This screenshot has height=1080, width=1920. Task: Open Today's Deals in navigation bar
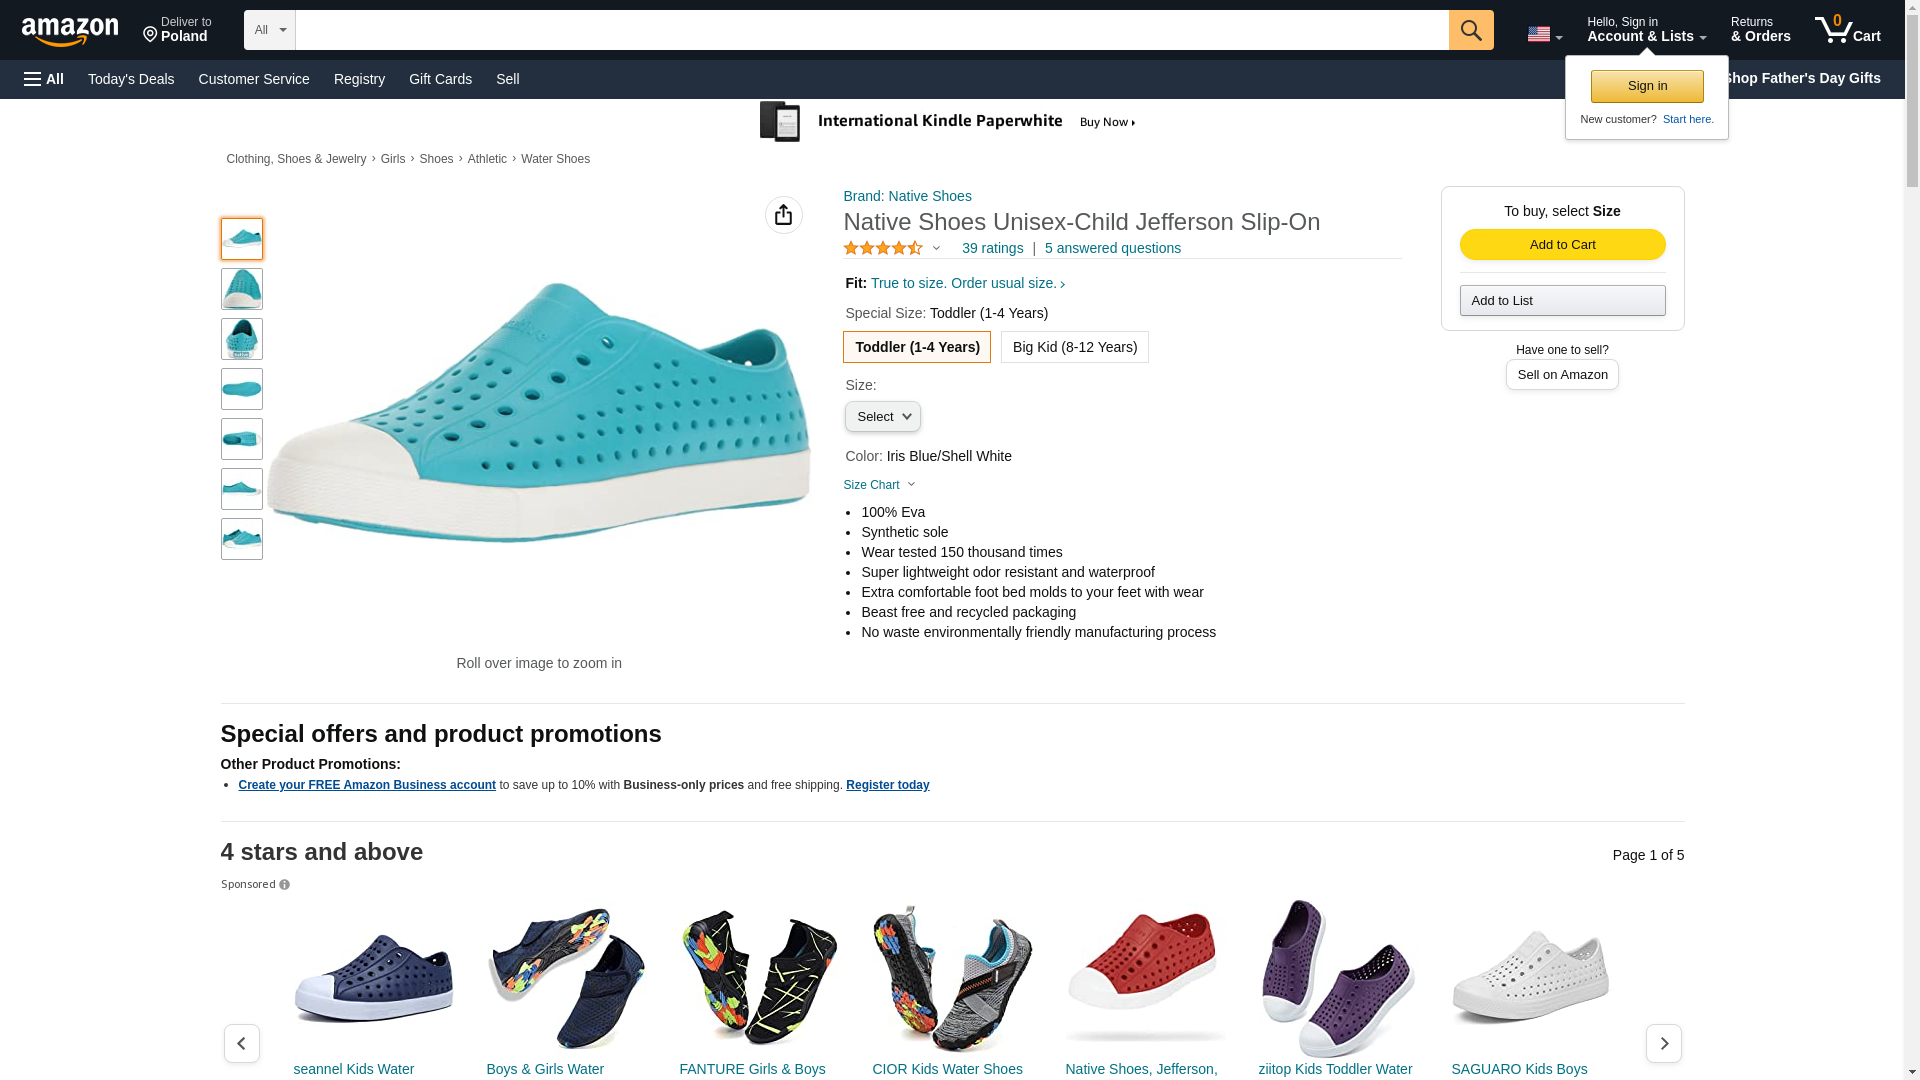tap(131, 79)
